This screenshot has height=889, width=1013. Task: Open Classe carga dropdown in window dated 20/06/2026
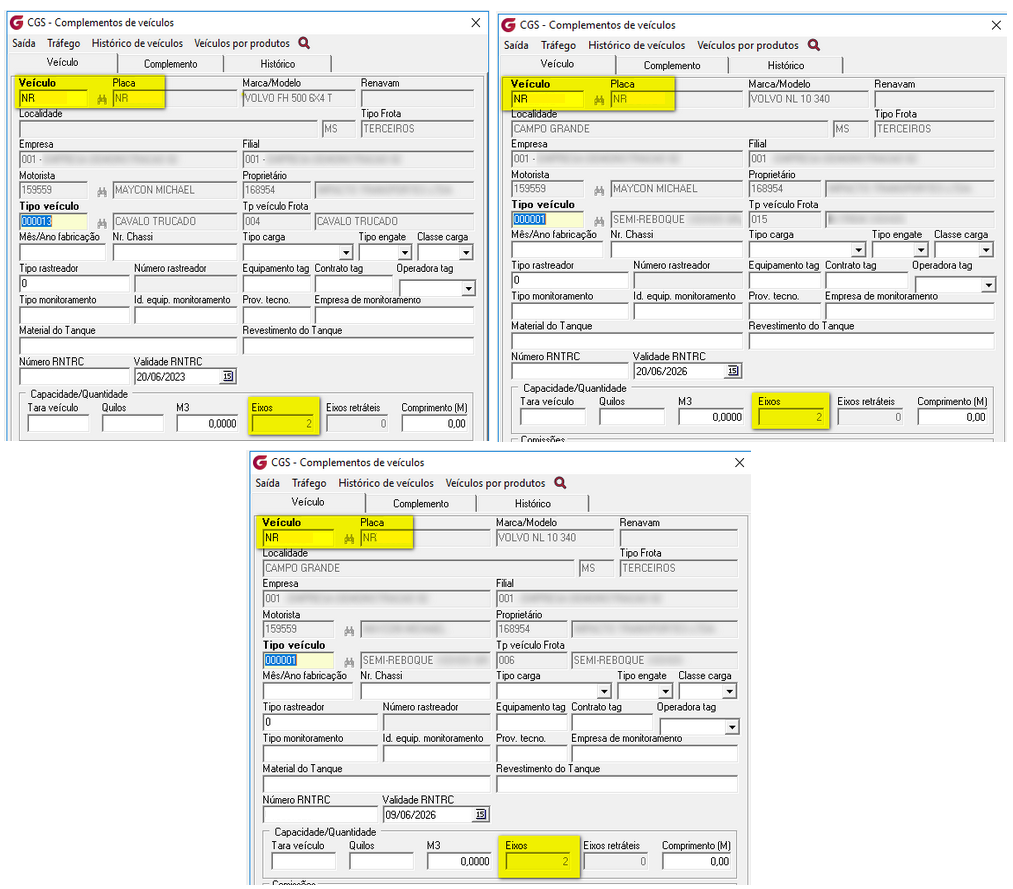987,250
